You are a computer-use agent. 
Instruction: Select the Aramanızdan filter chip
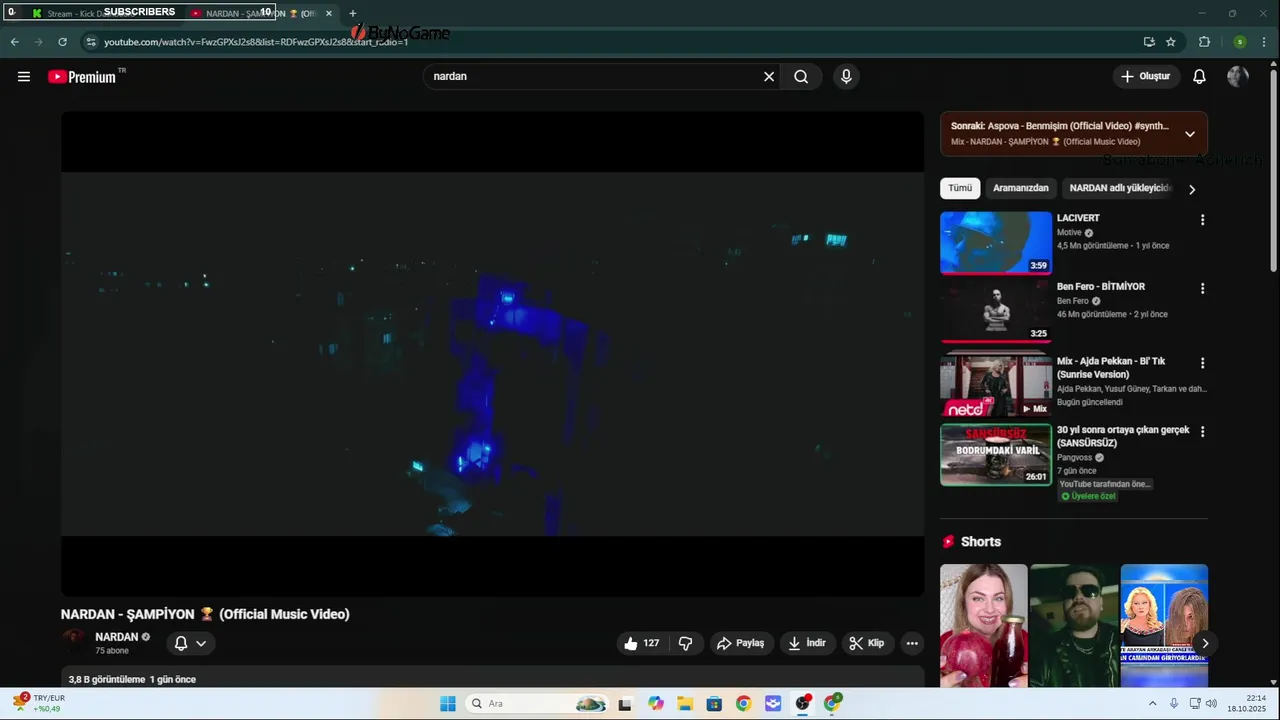point(1021,188)
